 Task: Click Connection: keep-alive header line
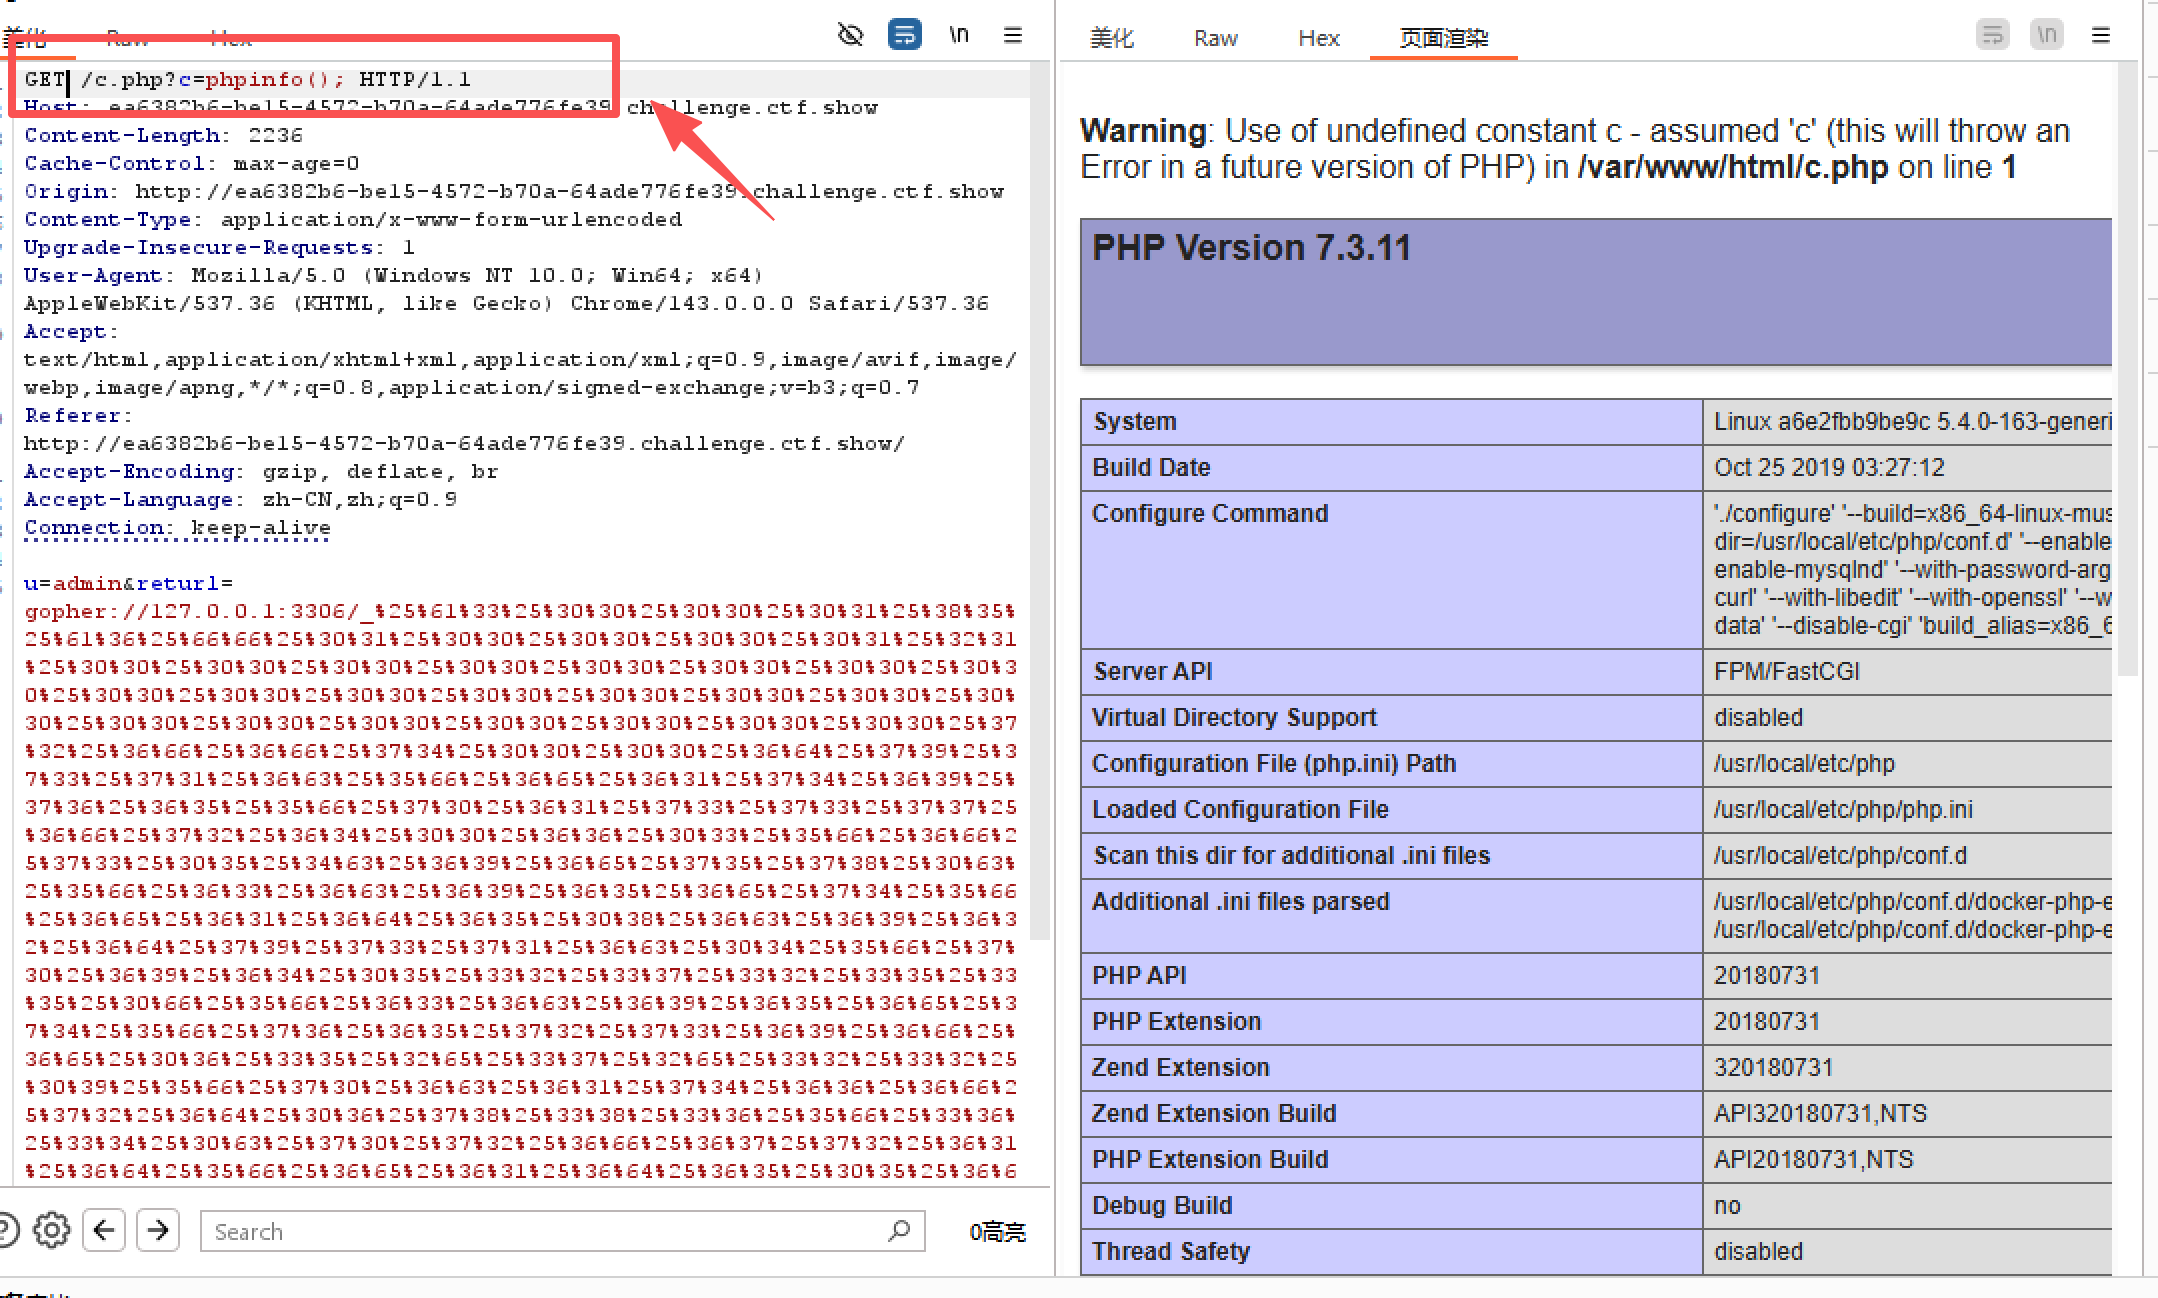pos(177,527)
